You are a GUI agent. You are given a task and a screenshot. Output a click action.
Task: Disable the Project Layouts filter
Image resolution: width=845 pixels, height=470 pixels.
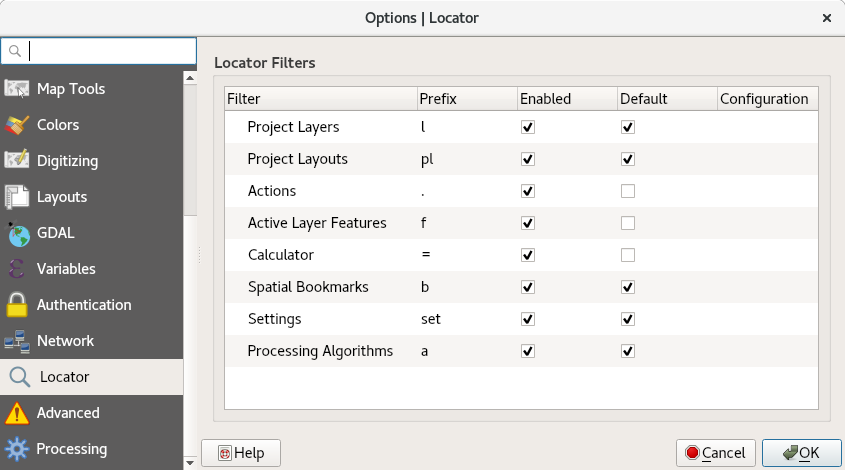coord(528,159)
